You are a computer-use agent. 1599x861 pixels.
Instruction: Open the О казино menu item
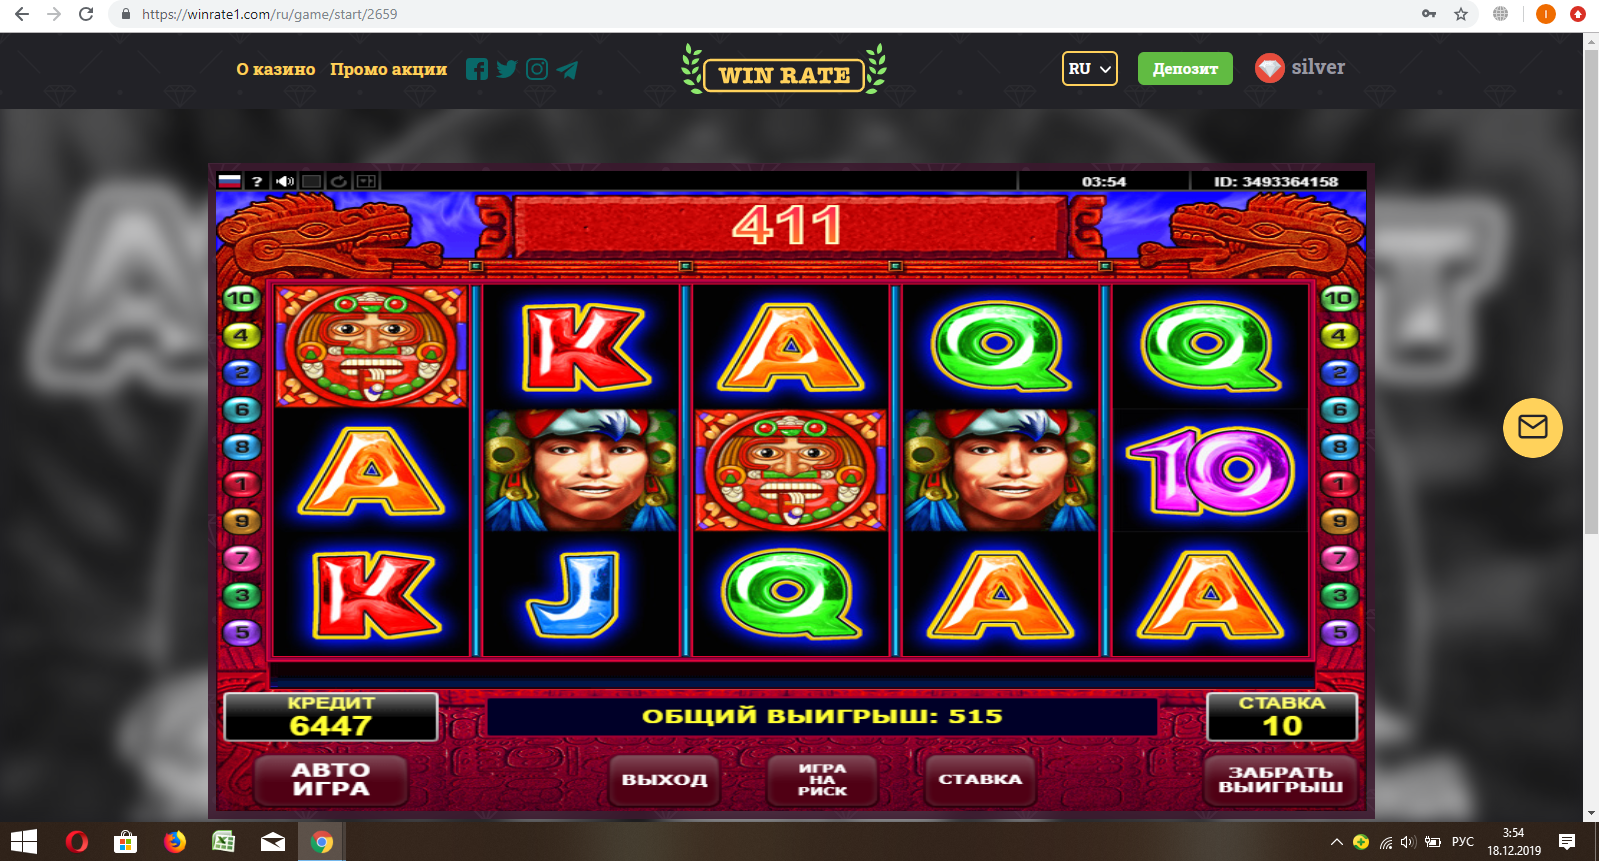click(x=276, y=69)
